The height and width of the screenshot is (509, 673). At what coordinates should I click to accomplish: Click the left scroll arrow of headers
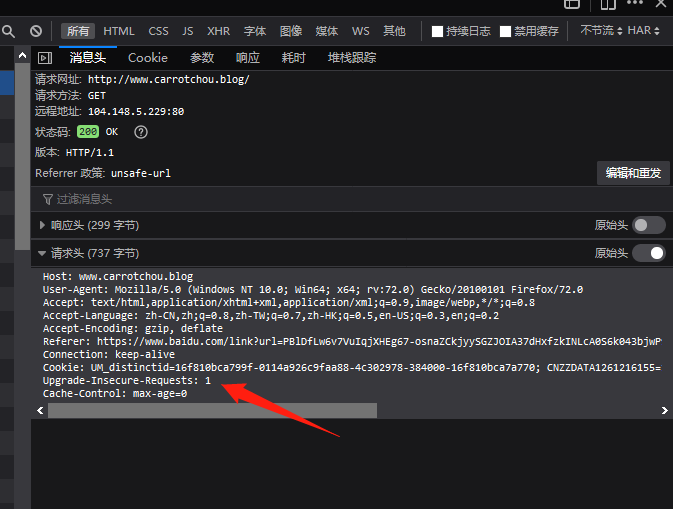[40, 411]
